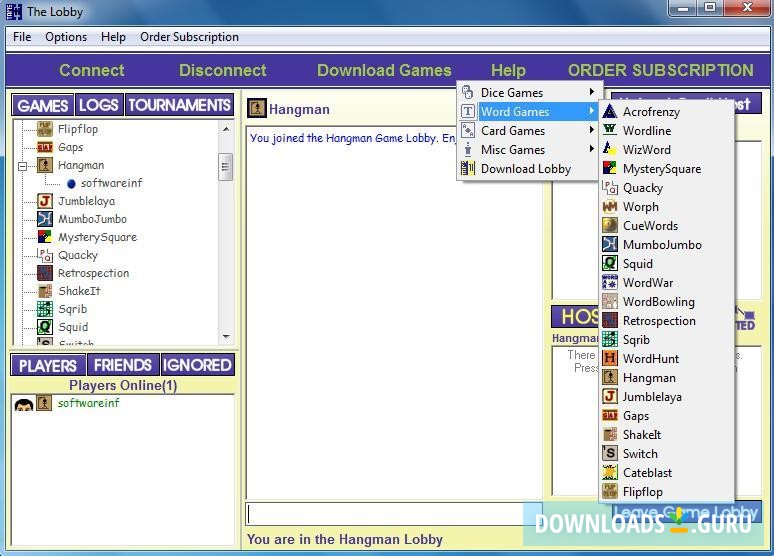
Task: Switch to the LOGS tab
Action: pos(99,105)
